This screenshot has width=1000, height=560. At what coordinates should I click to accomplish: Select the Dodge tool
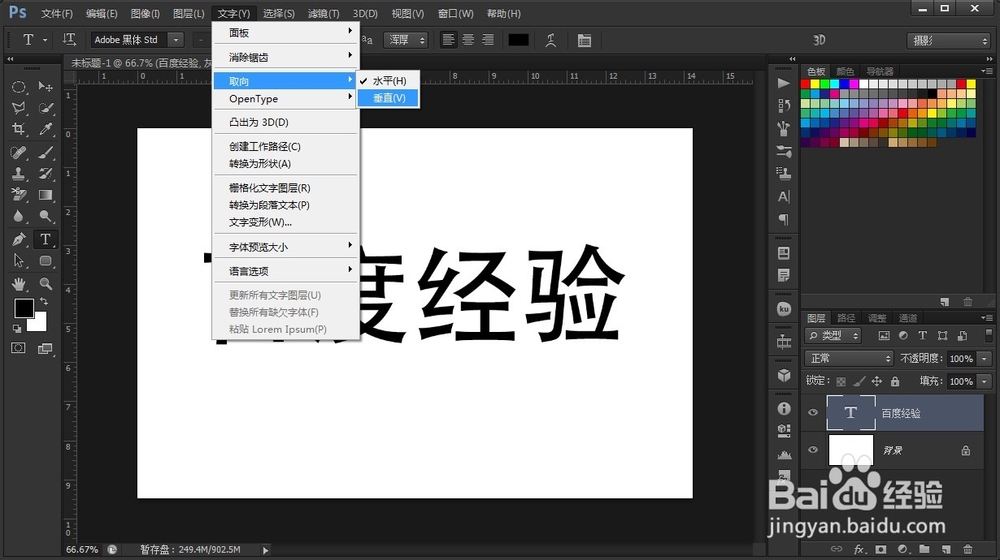click(45, 216)
